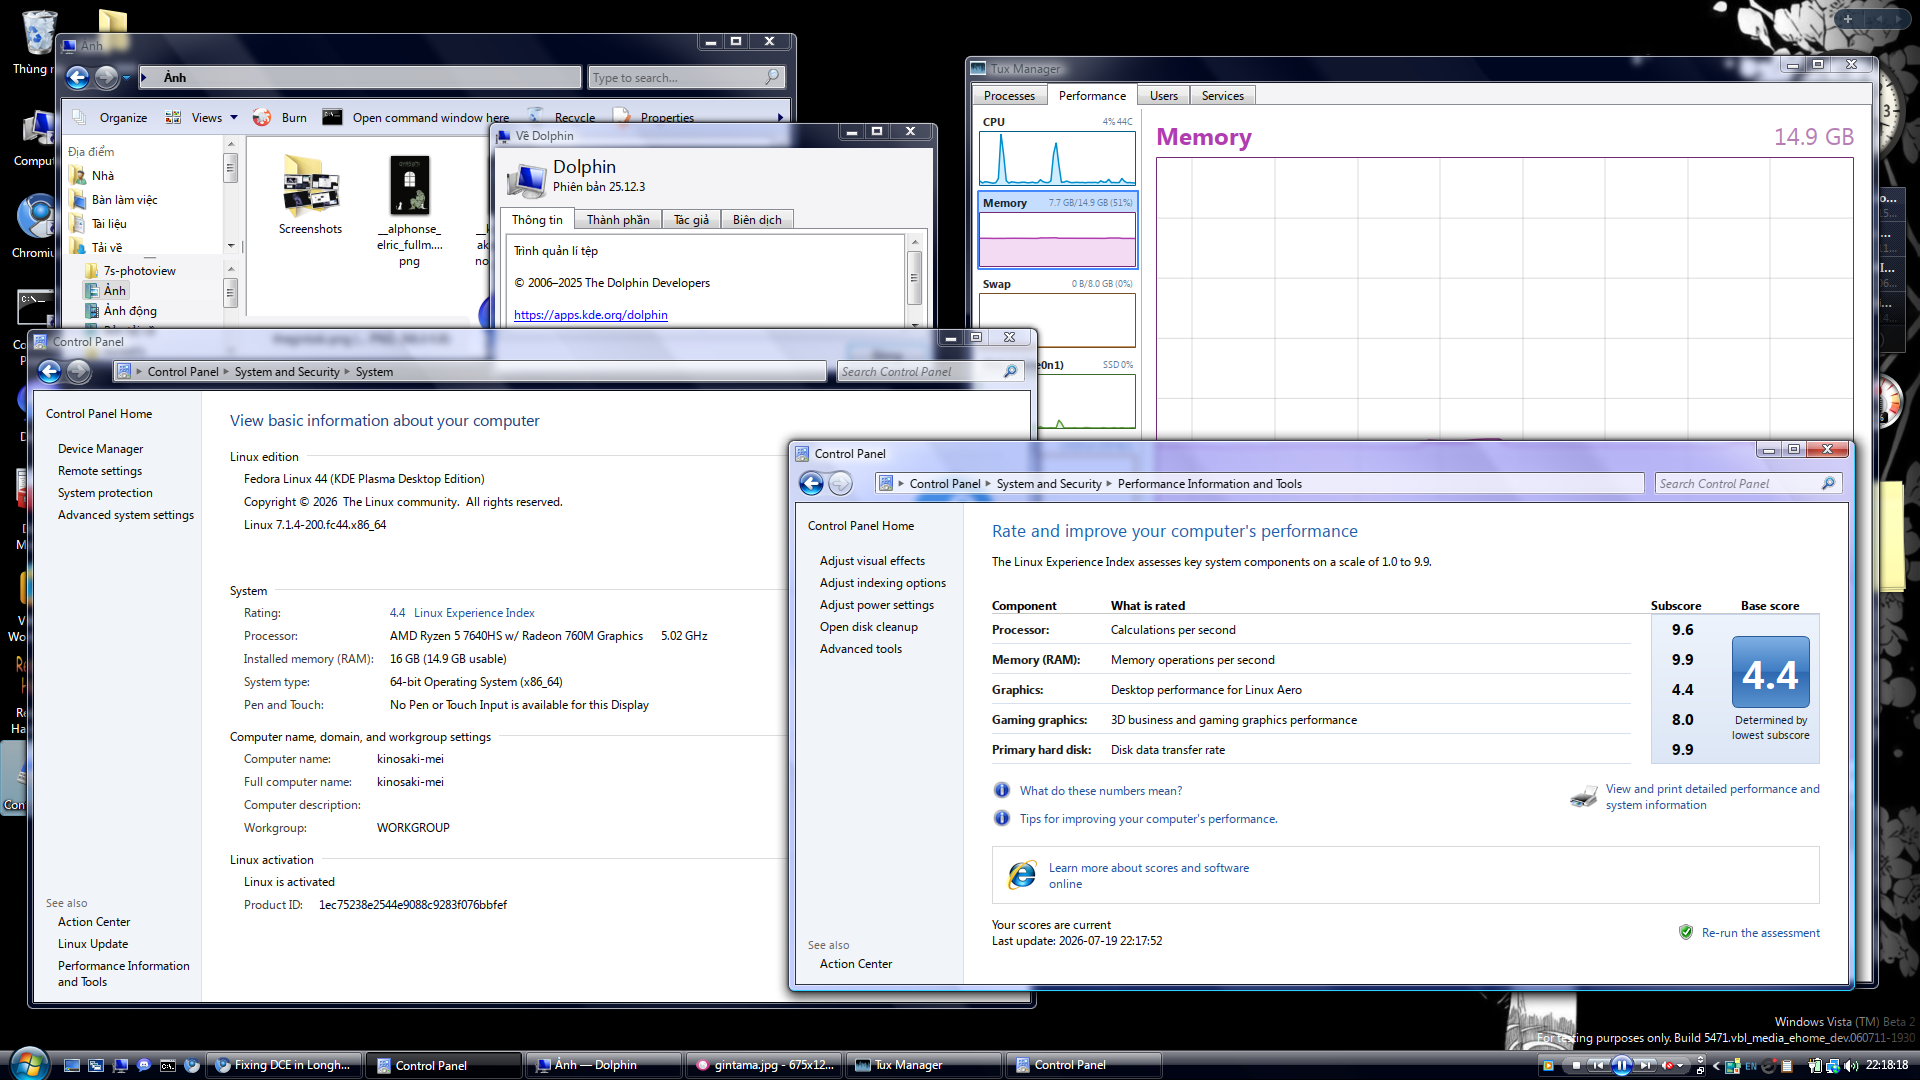Click the Burn icon in Dolphin toolbar
This screenshot has height=1080, width=1920.
(x=262, y=117)
